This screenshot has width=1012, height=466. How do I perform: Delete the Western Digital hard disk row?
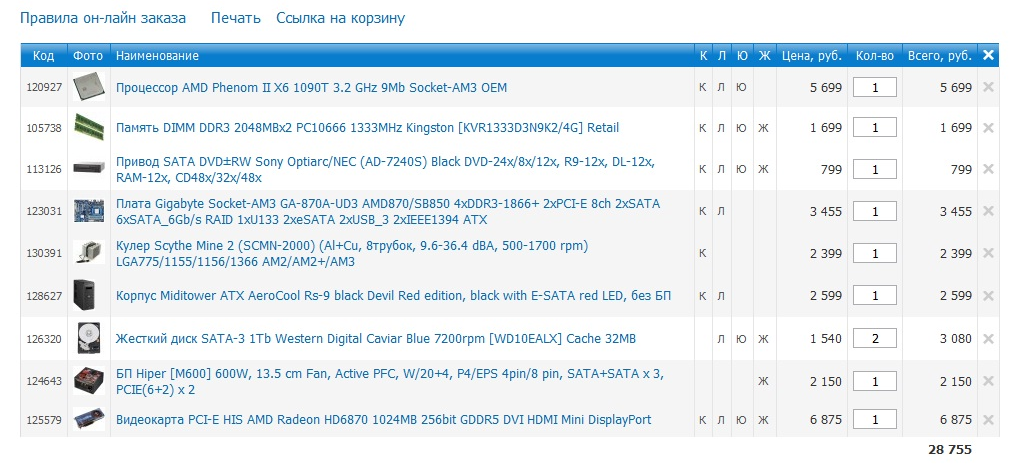(988, 339)
